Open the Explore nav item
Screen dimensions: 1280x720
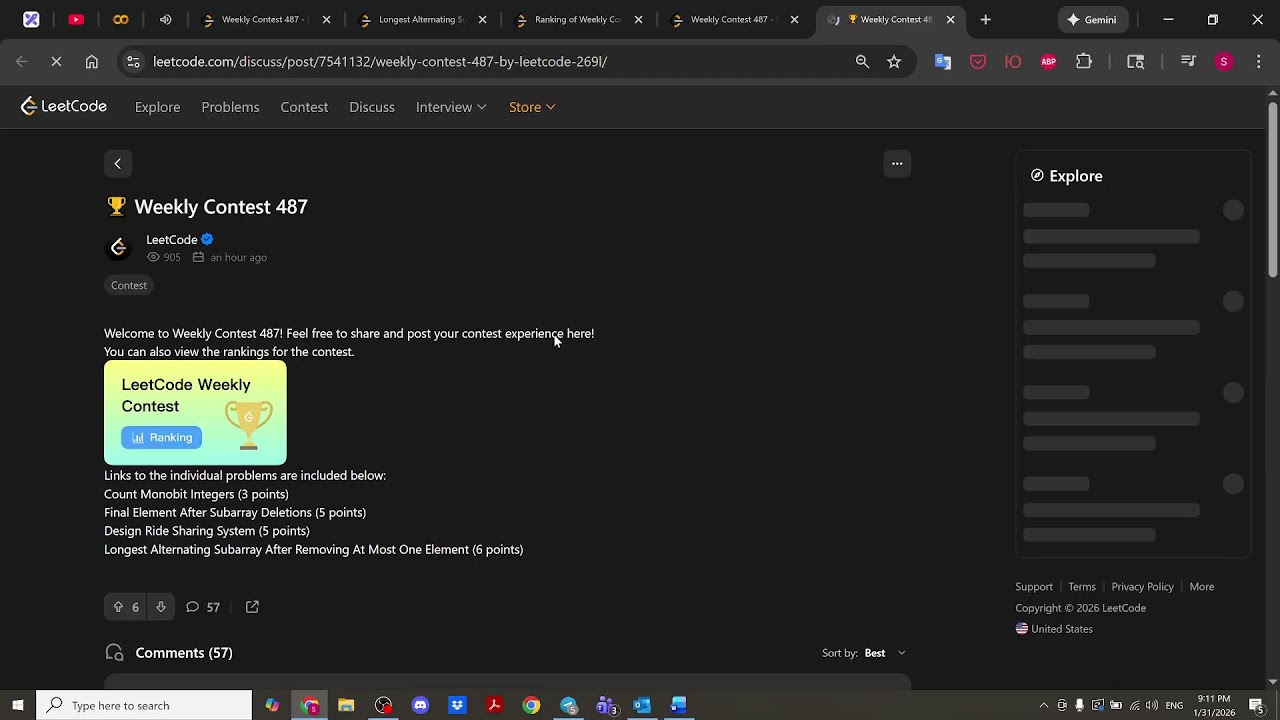(x=158, y=107)
